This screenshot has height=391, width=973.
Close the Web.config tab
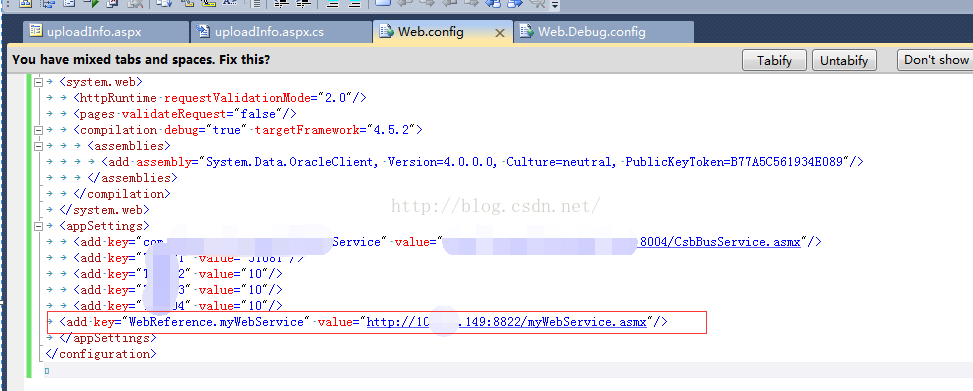[500, 33]
